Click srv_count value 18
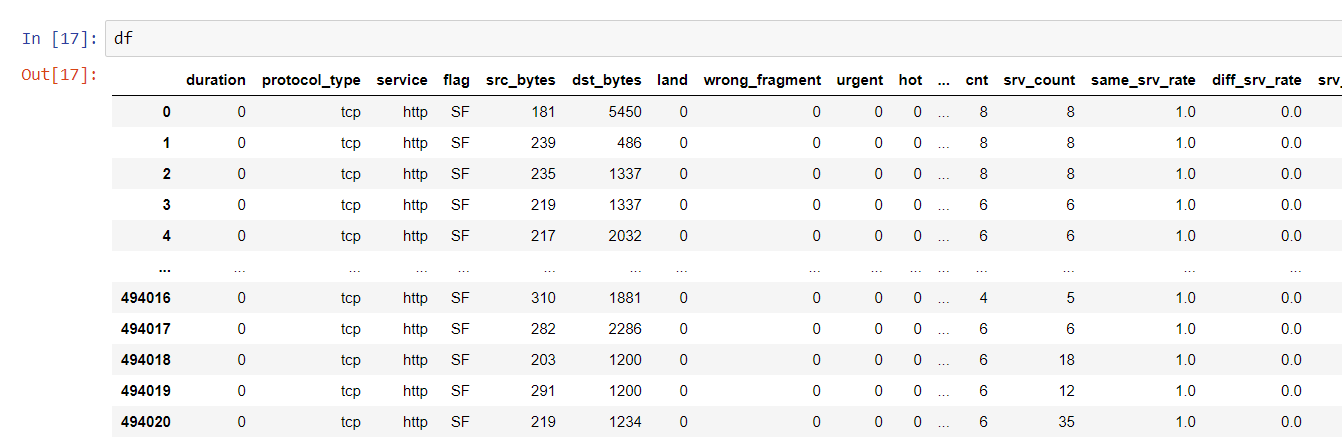This screenshot has height=443, width=1342. pos(1067,360)
